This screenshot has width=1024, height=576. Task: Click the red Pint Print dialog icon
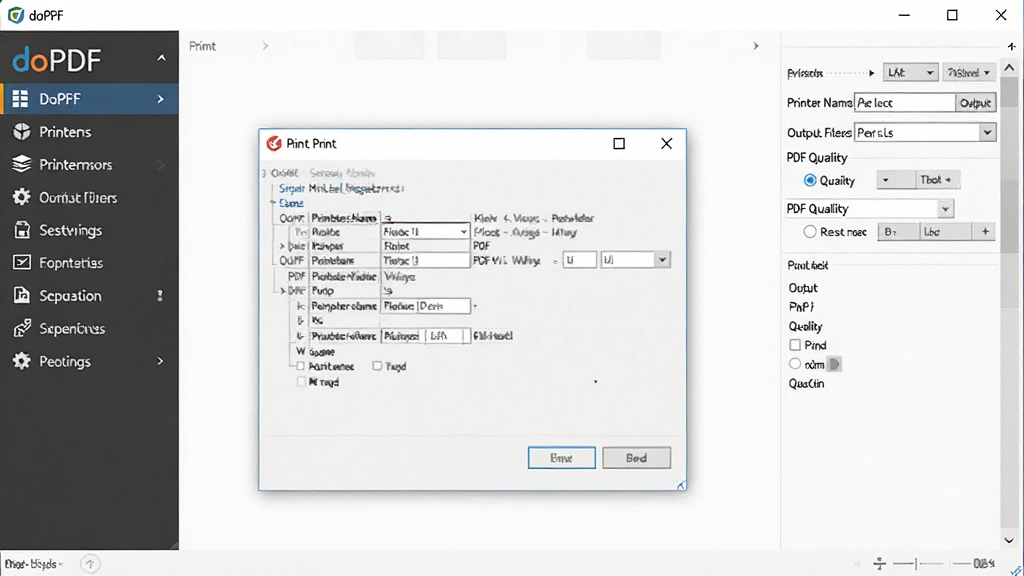click(274, 143)
